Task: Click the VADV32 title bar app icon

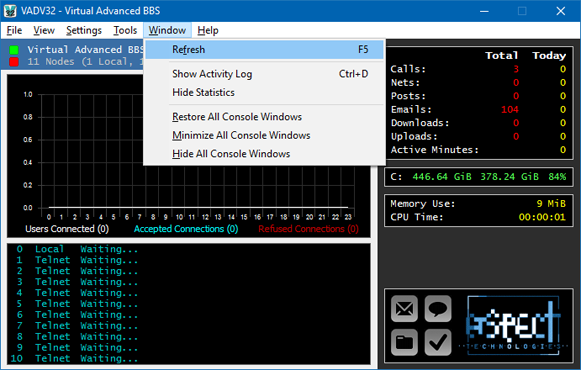Action: (10, 11)
